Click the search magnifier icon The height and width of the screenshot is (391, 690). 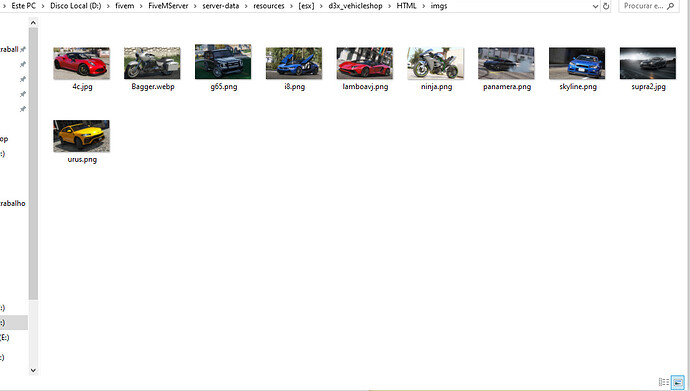671,6
